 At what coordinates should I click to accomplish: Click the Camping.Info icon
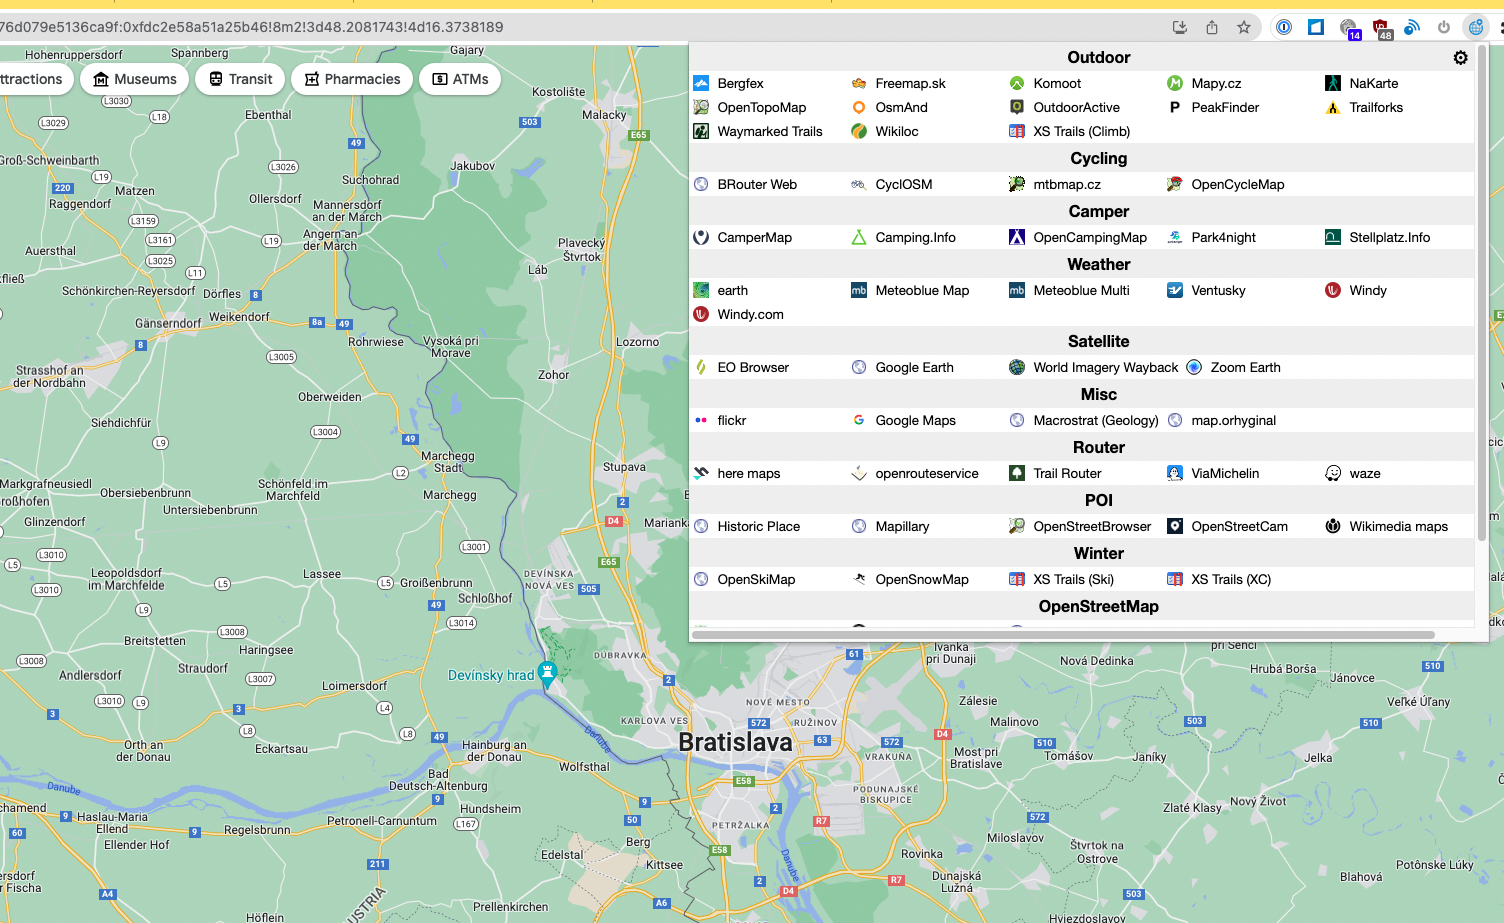(x=859, y=237)
